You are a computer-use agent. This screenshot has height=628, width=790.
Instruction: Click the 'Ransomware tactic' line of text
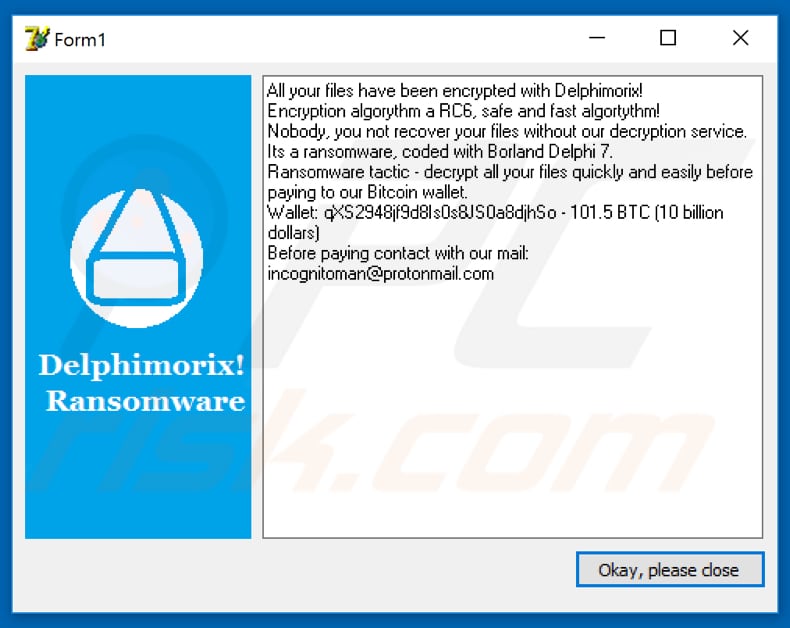point(510,172)
